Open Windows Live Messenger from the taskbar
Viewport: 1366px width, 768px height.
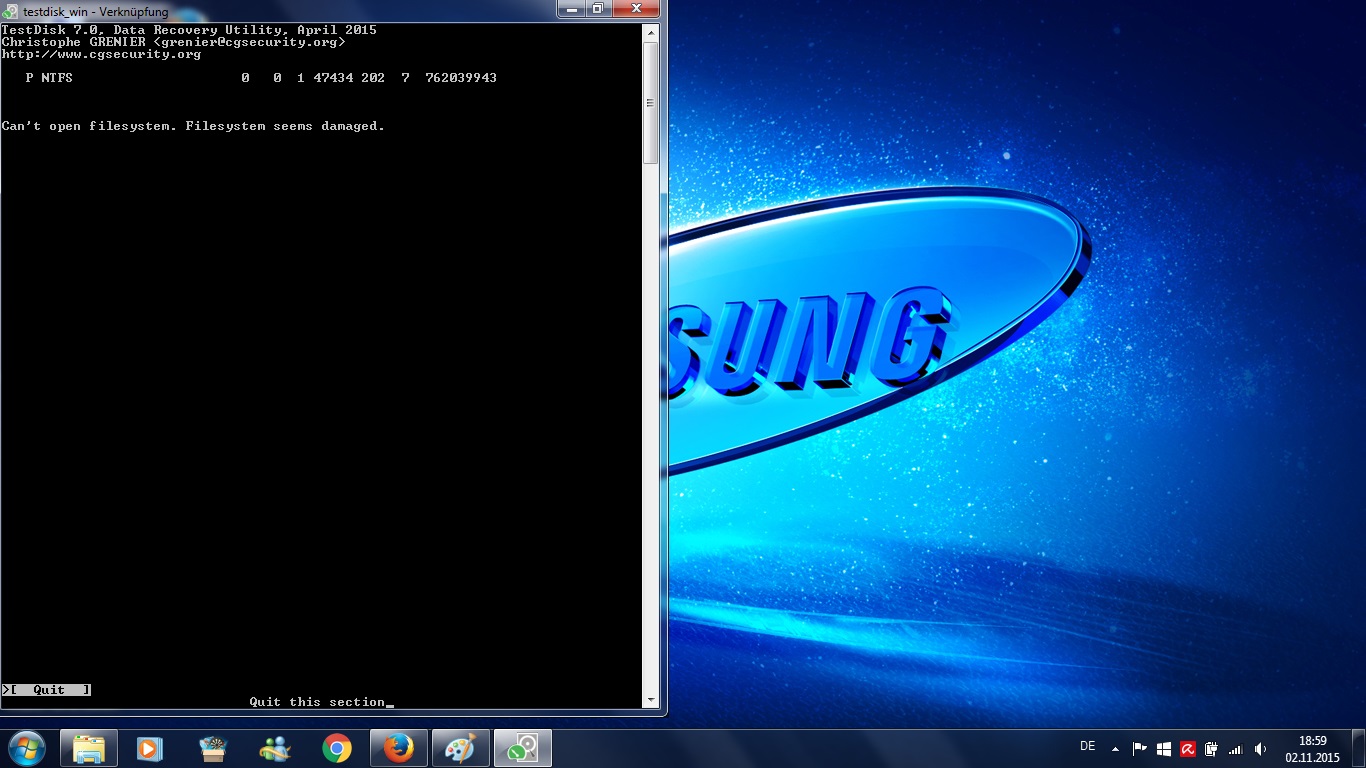coord(274,748)
